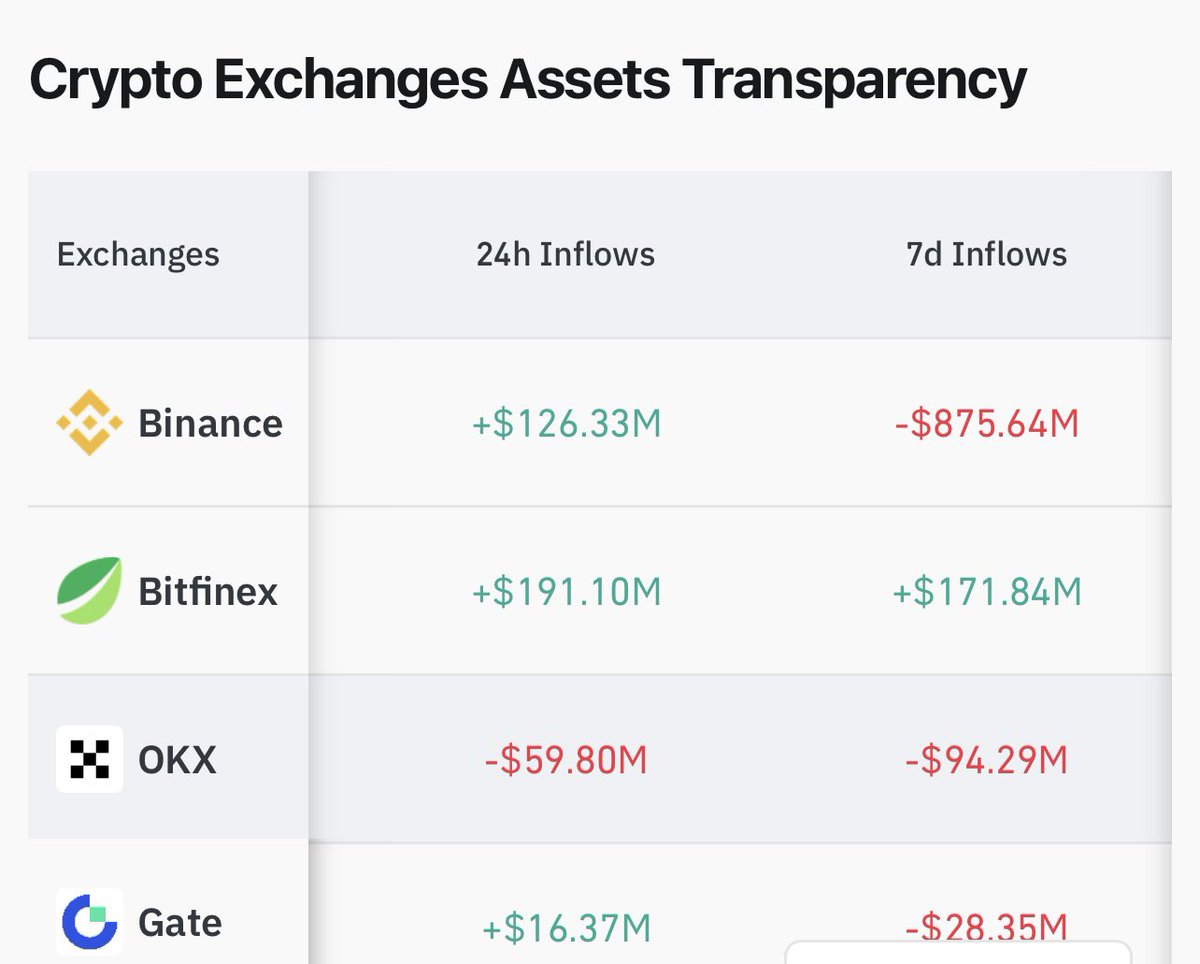Image resolution: width=1200 pixels, height=964 pixels.
Task: Click OKX 24h inflow -$59.80M value
Action: pyautogui.click(x=566, y=761)
